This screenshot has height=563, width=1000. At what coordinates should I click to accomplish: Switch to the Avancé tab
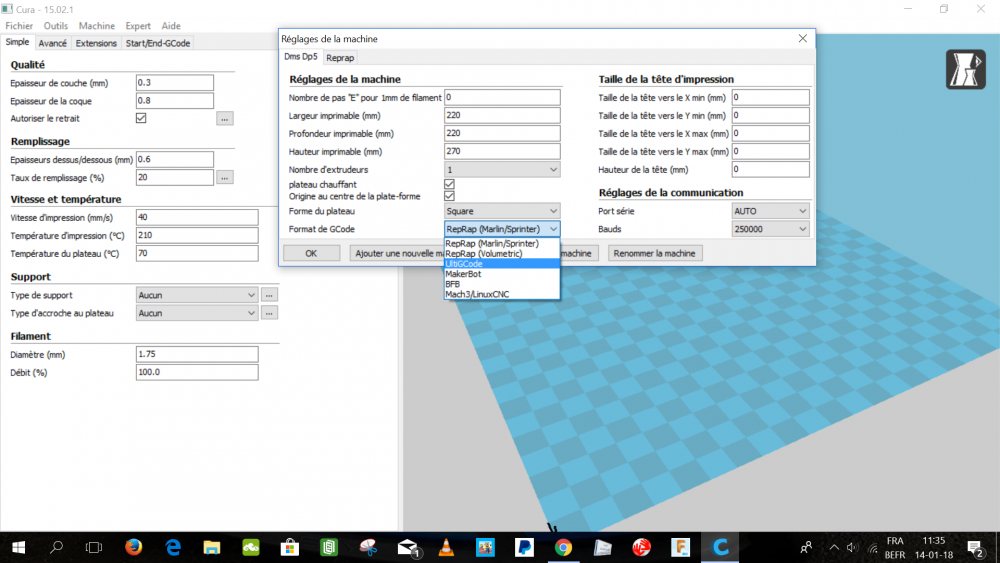coord(52,43)
